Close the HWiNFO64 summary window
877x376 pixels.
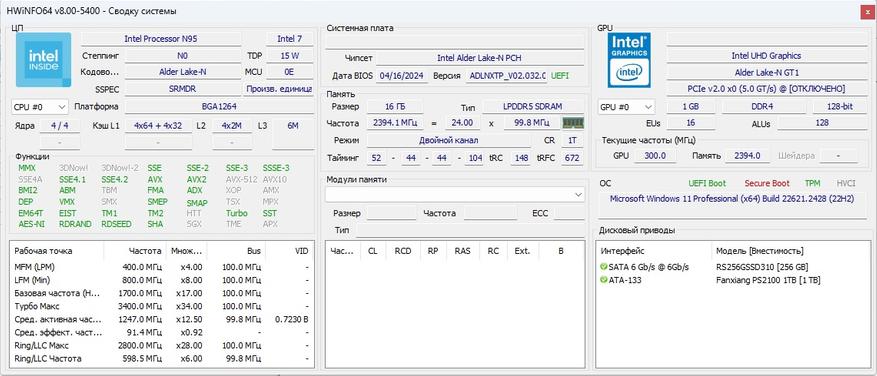click(866, 11)
